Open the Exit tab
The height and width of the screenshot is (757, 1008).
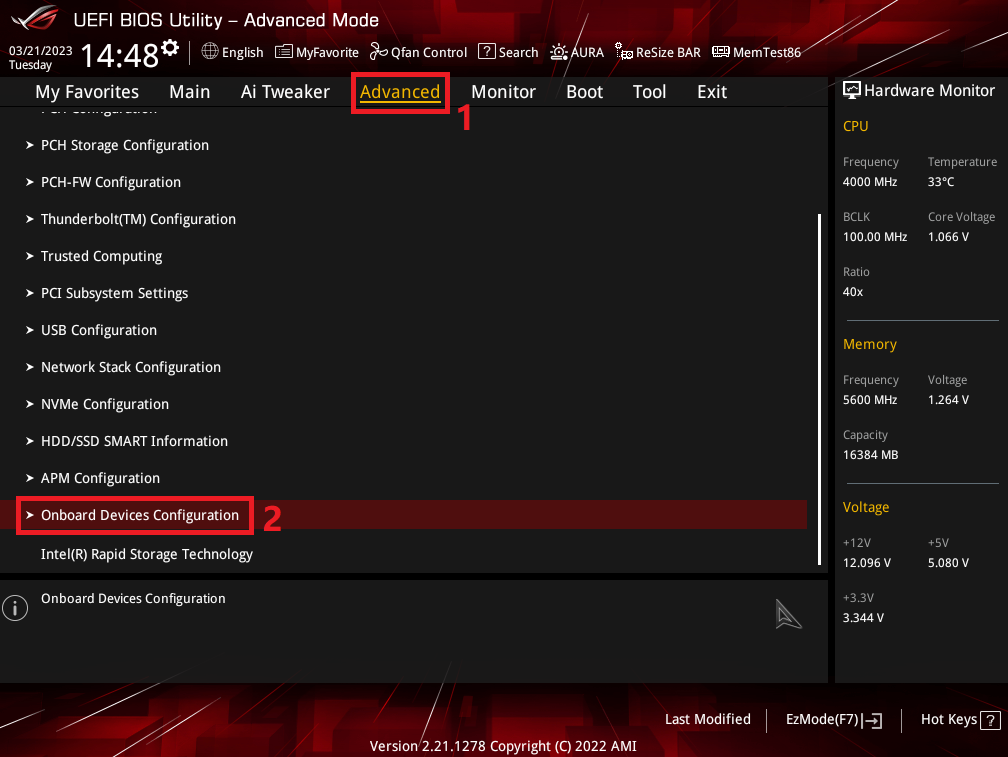click(x=712, y=92)
